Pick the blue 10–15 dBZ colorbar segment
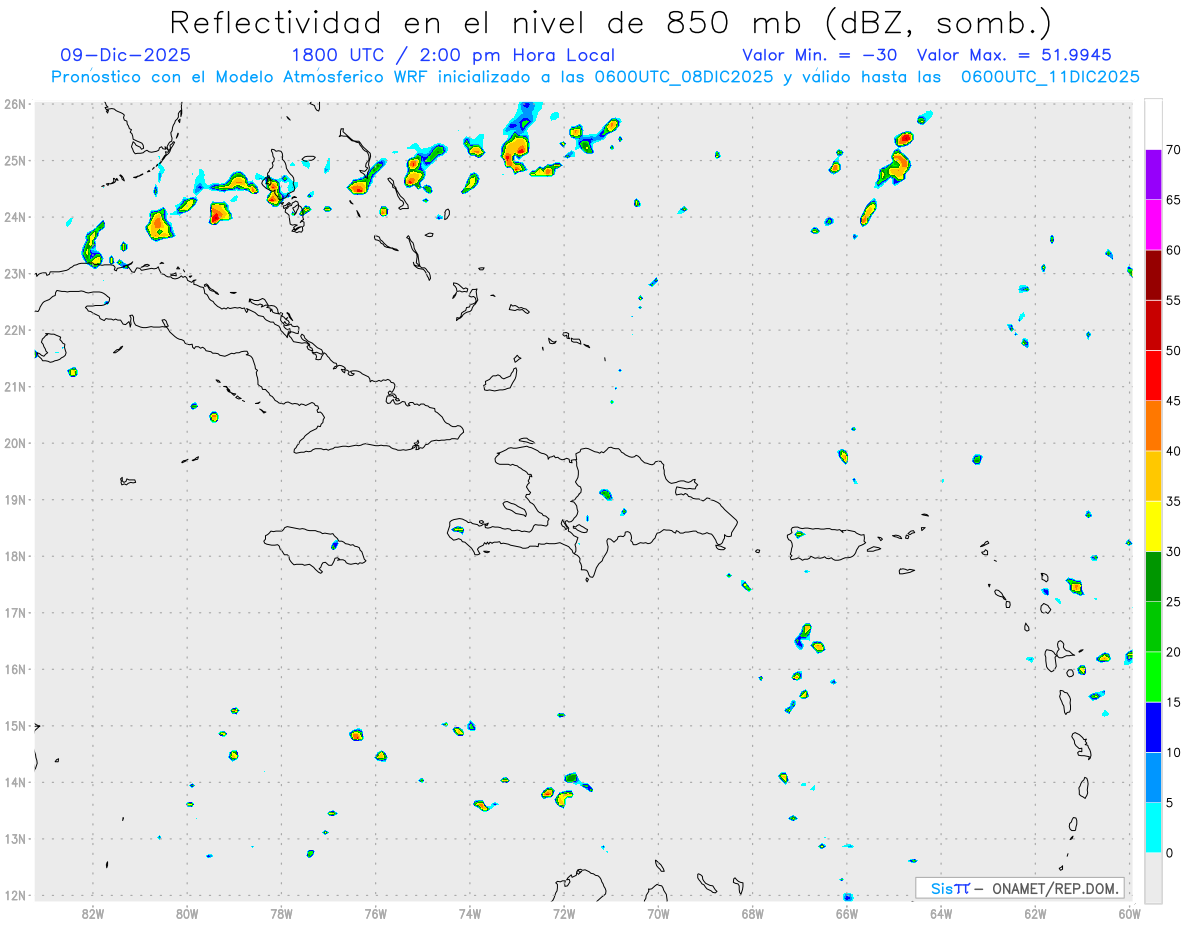Screen dimensions: 1200x927 [1153, 727]
